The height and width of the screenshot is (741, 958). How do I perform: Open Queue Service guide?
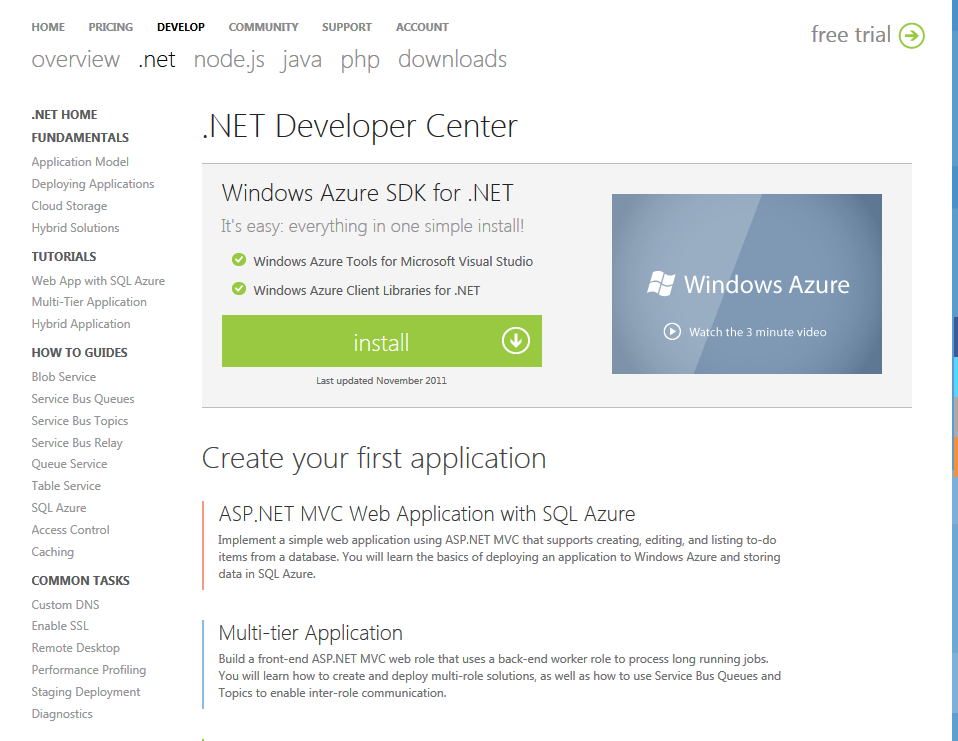click(x=69, y=464)
